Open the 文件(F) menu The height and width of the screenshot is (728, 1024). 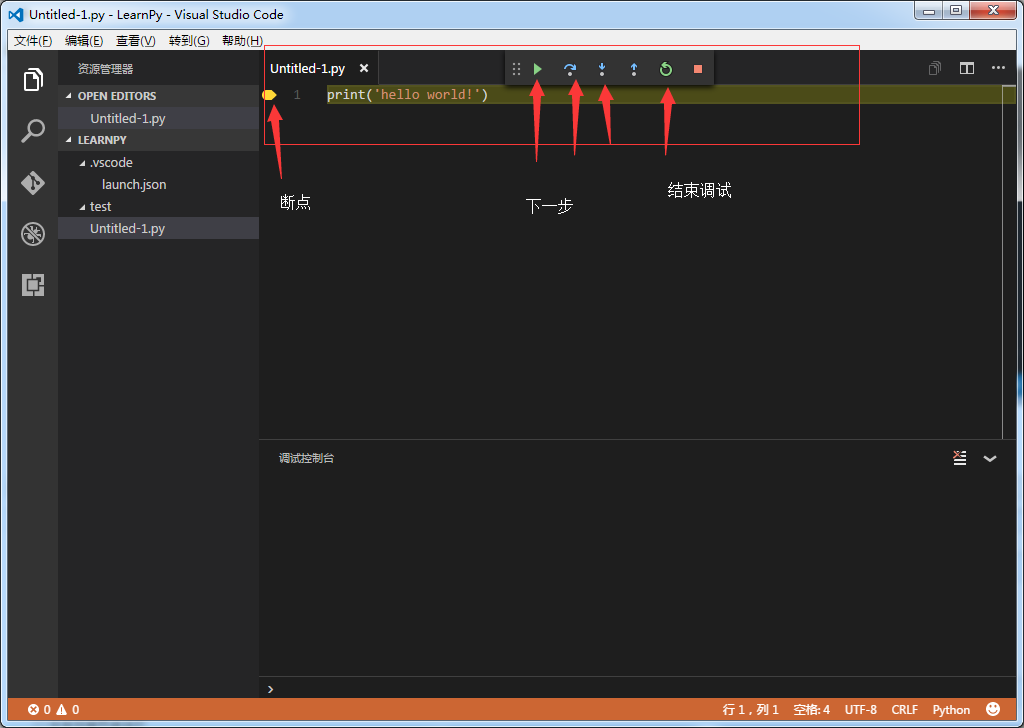[x=33, y=40]
